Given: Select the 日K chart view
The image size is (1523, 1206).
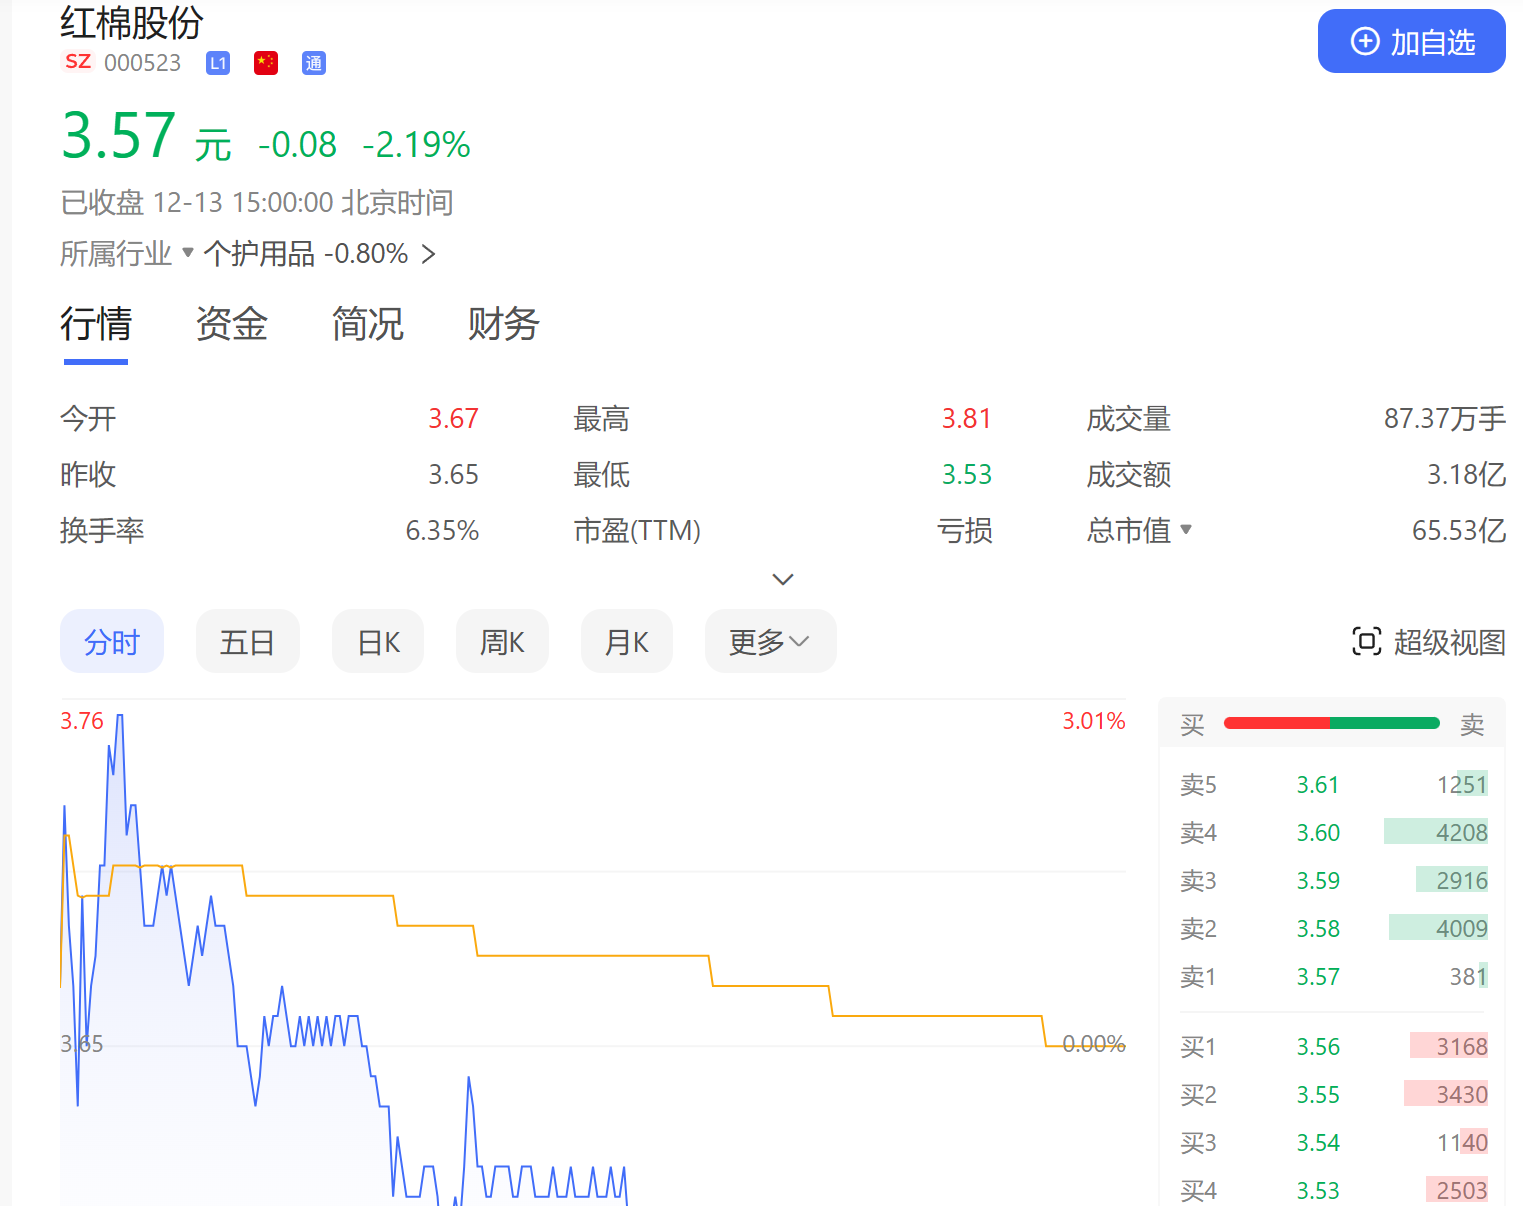Looking at the screenshot, I should (378, 641).
